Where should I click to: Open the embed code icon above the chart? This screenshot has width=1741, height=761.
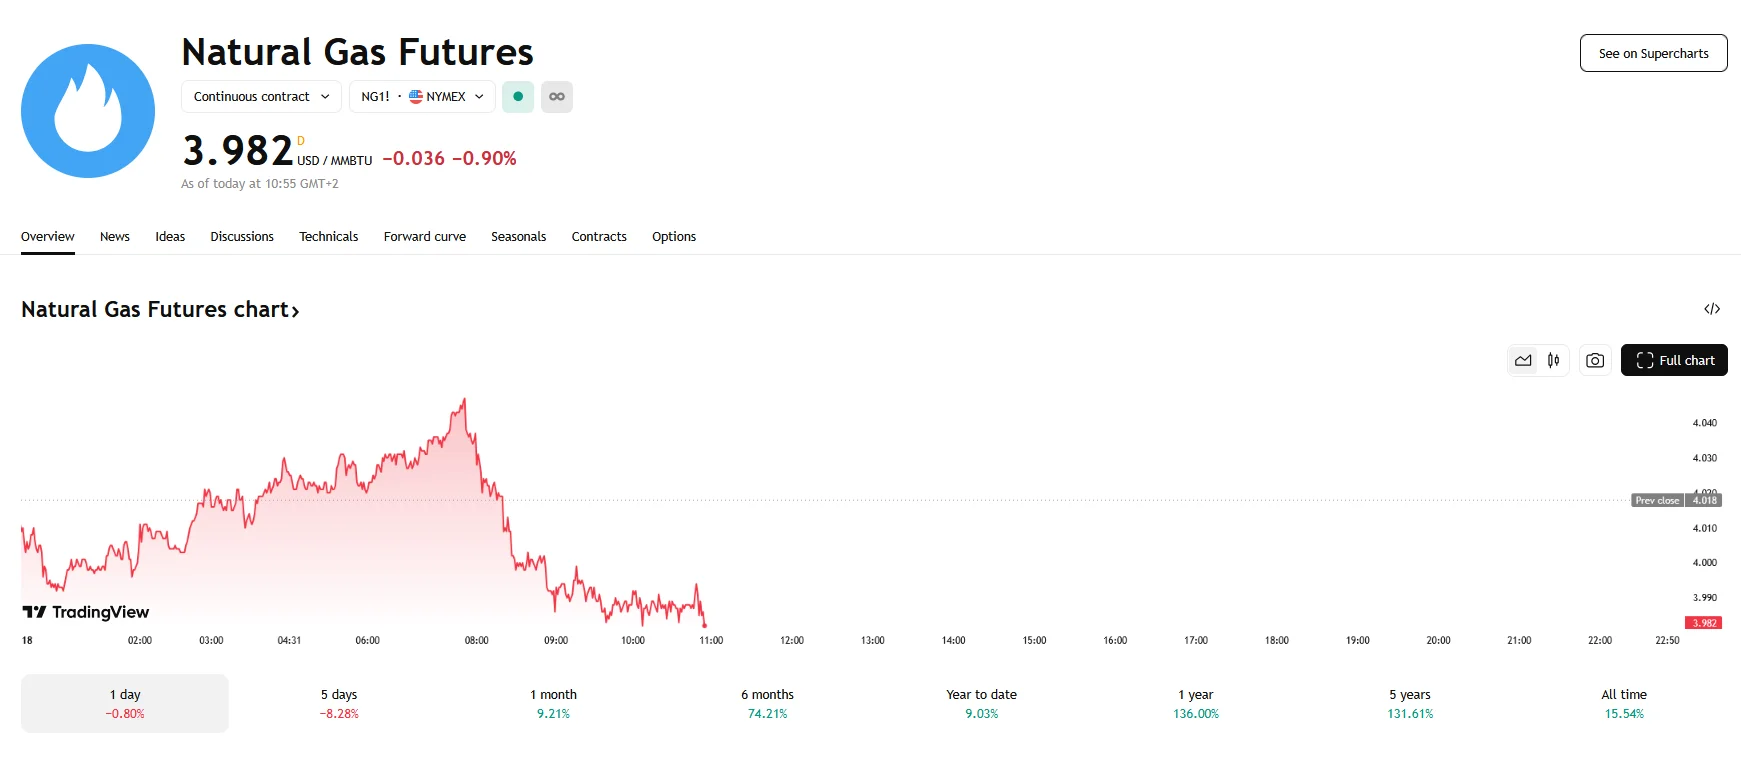[1713, 309]
